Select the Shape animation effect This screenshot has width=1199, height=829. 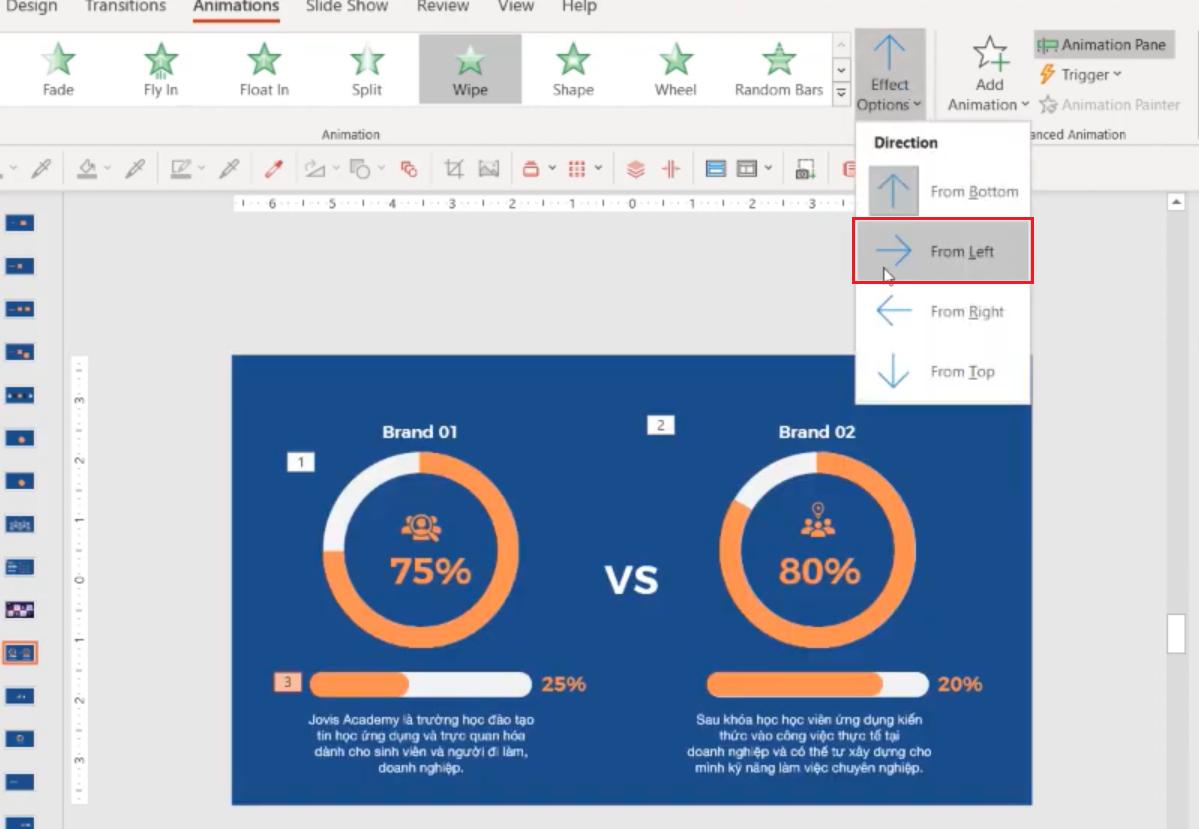(x=572, y=68)
